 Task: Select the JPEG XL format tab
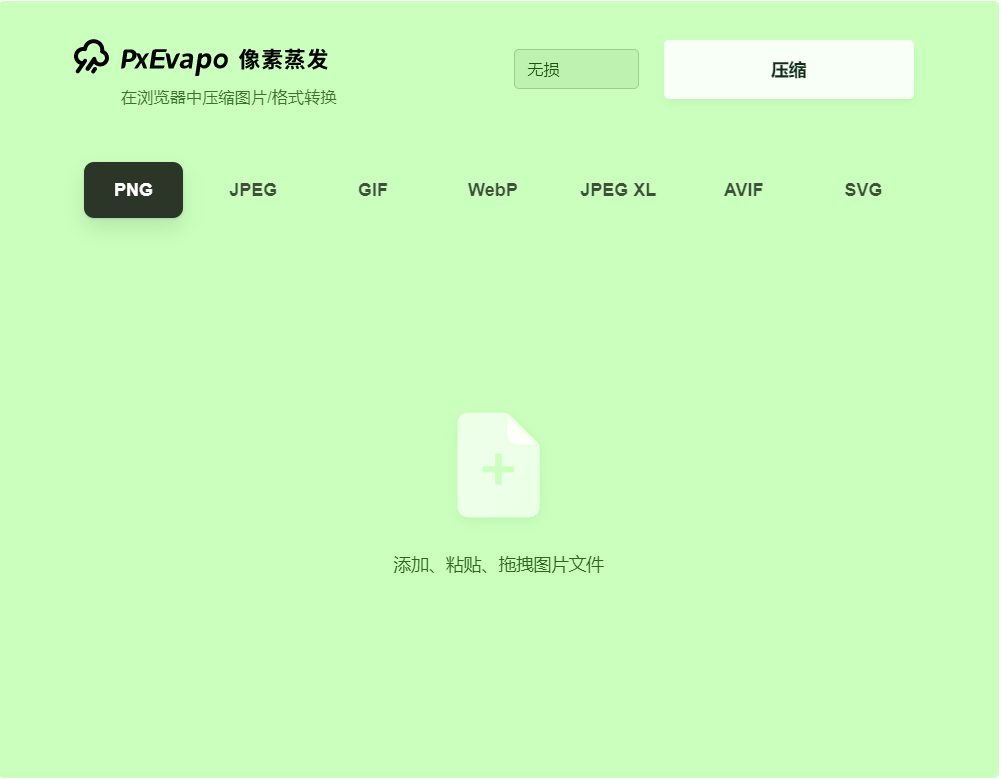[x=618, y=190]
